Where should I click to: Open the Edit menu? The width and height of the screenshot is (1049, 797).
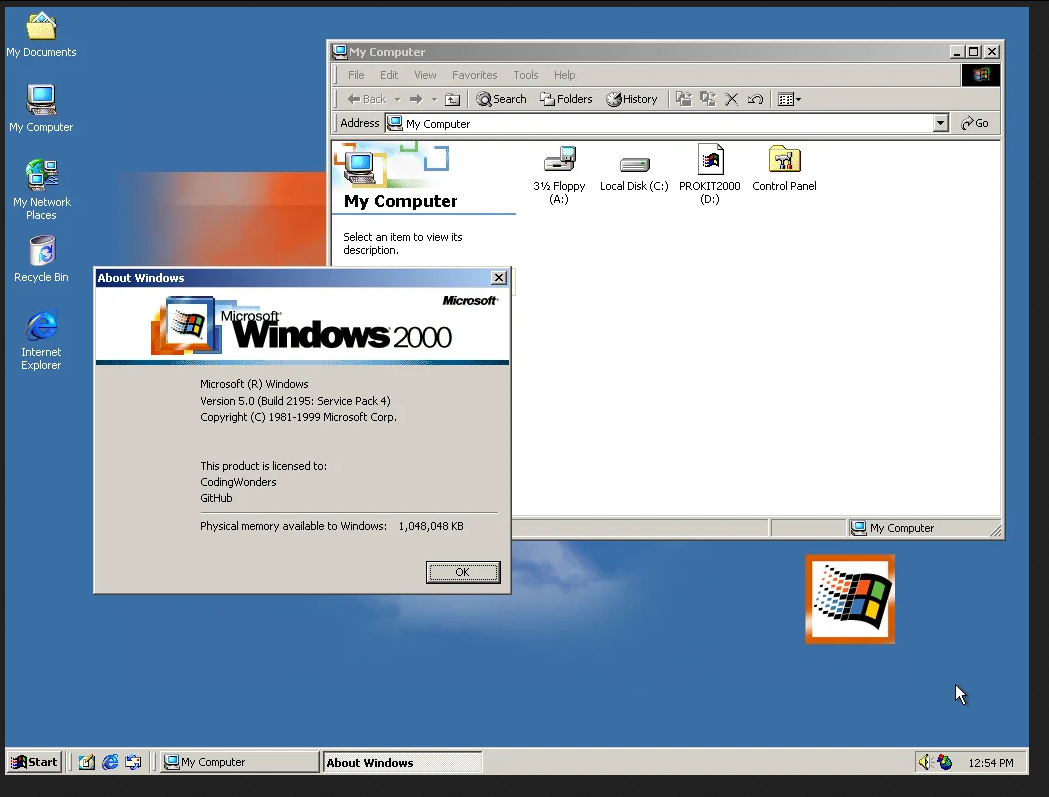[389, 75]
